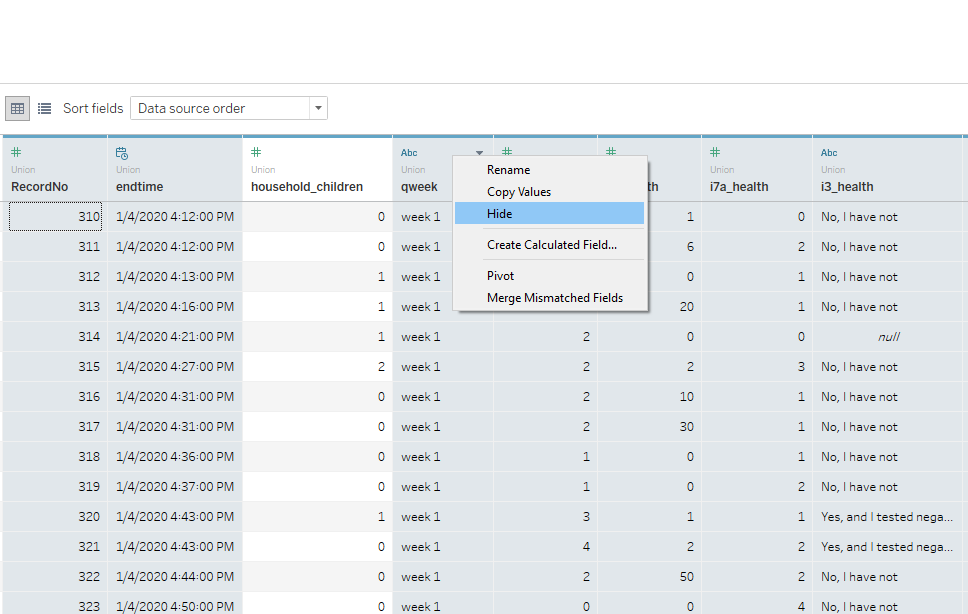This screenshot has height=614, width=968.
Task: Click the null cell in i3_health
Action: point(888,337)
